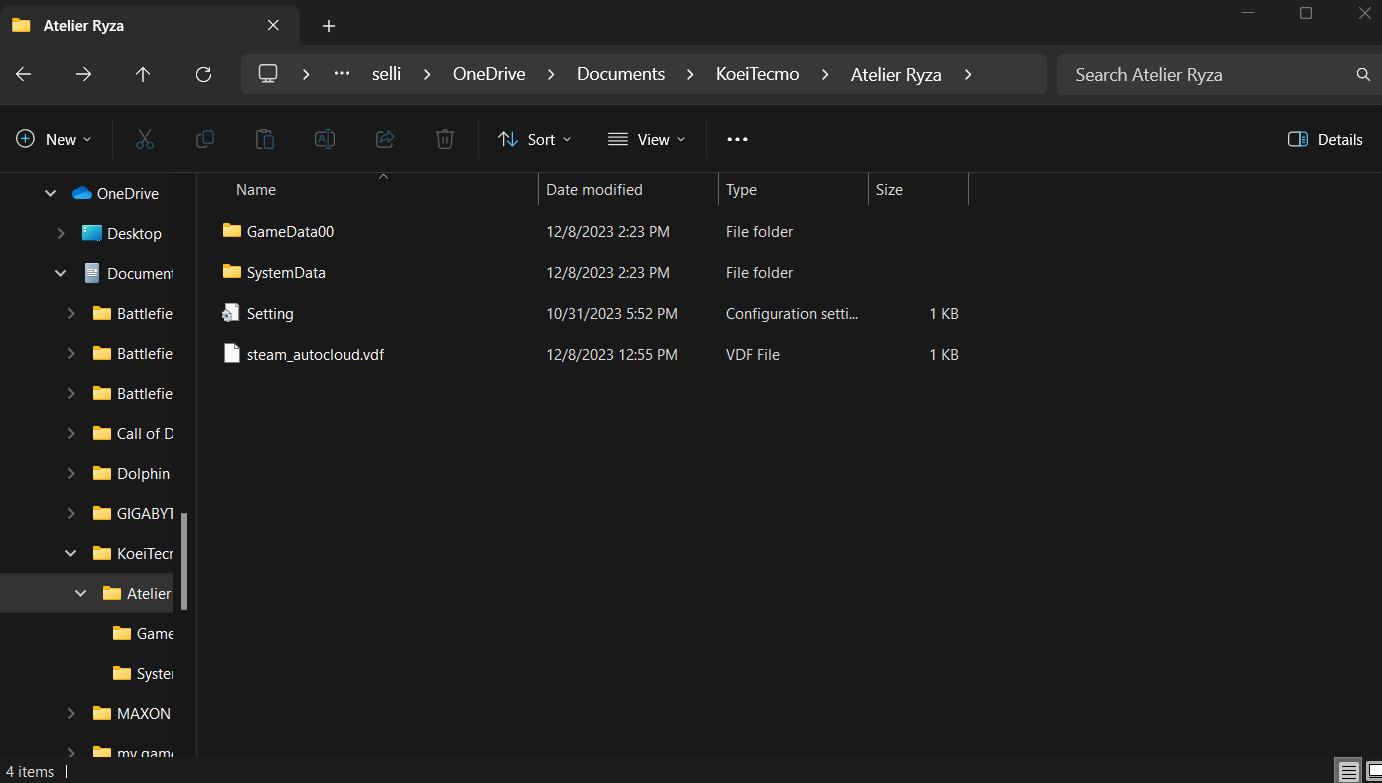Screen dimensions: 1382x783
Task: Toggle the Details pane
Action: click(x=1325, y=139)
